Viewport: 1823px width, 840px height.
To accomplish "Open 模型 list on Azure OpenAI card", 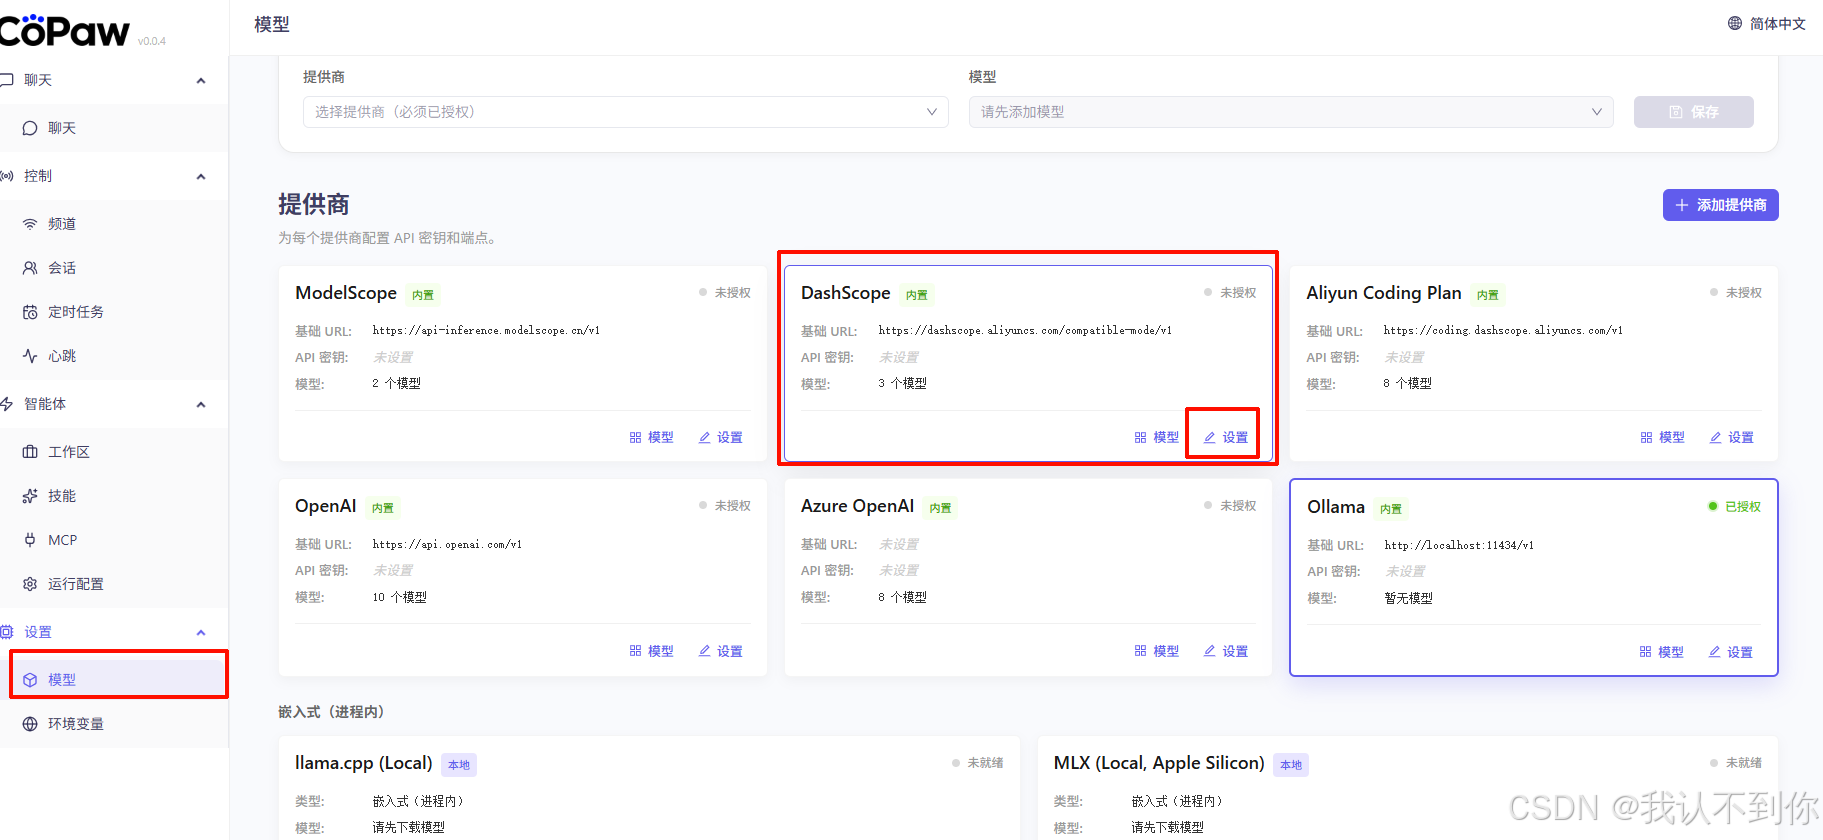I will [x=1157, y=651].
